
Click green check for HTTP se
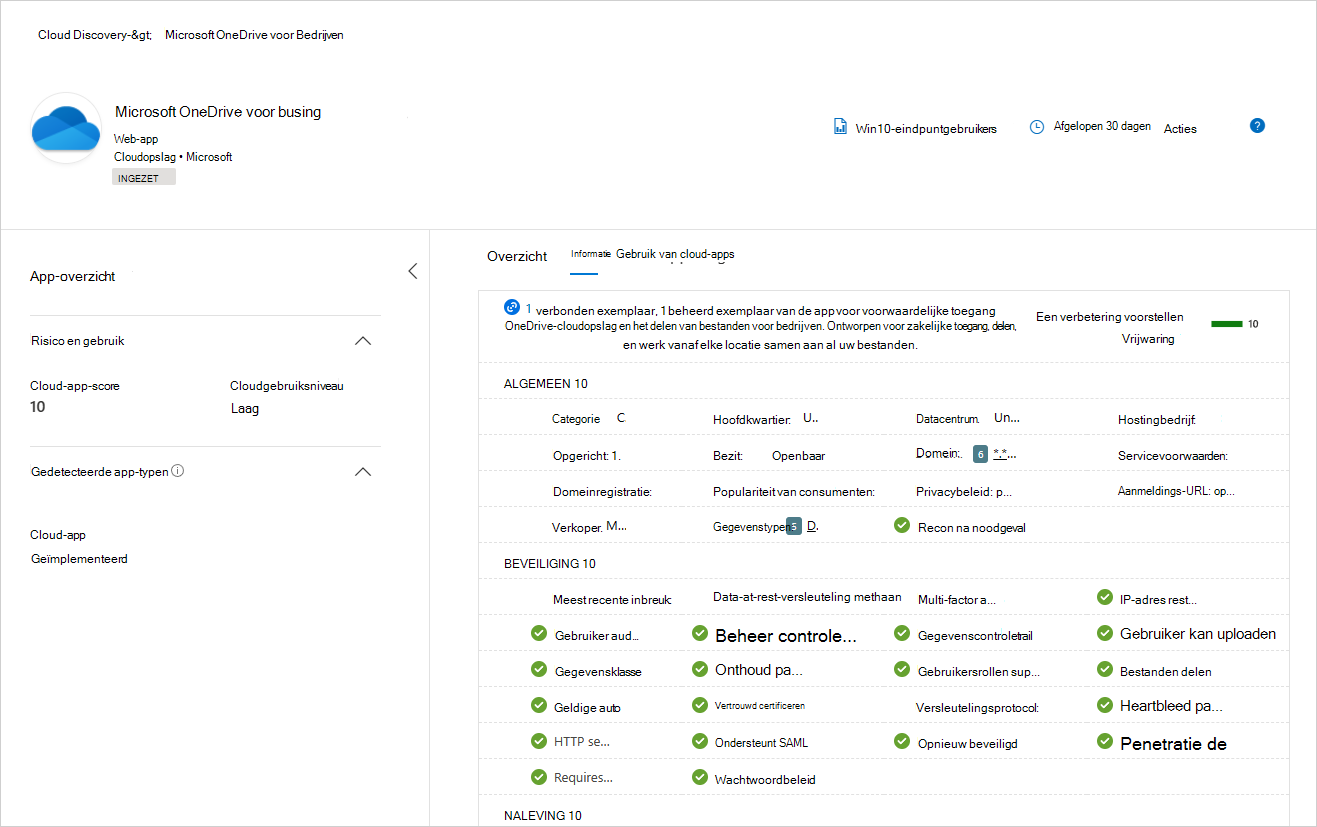(x=539, y=741)
